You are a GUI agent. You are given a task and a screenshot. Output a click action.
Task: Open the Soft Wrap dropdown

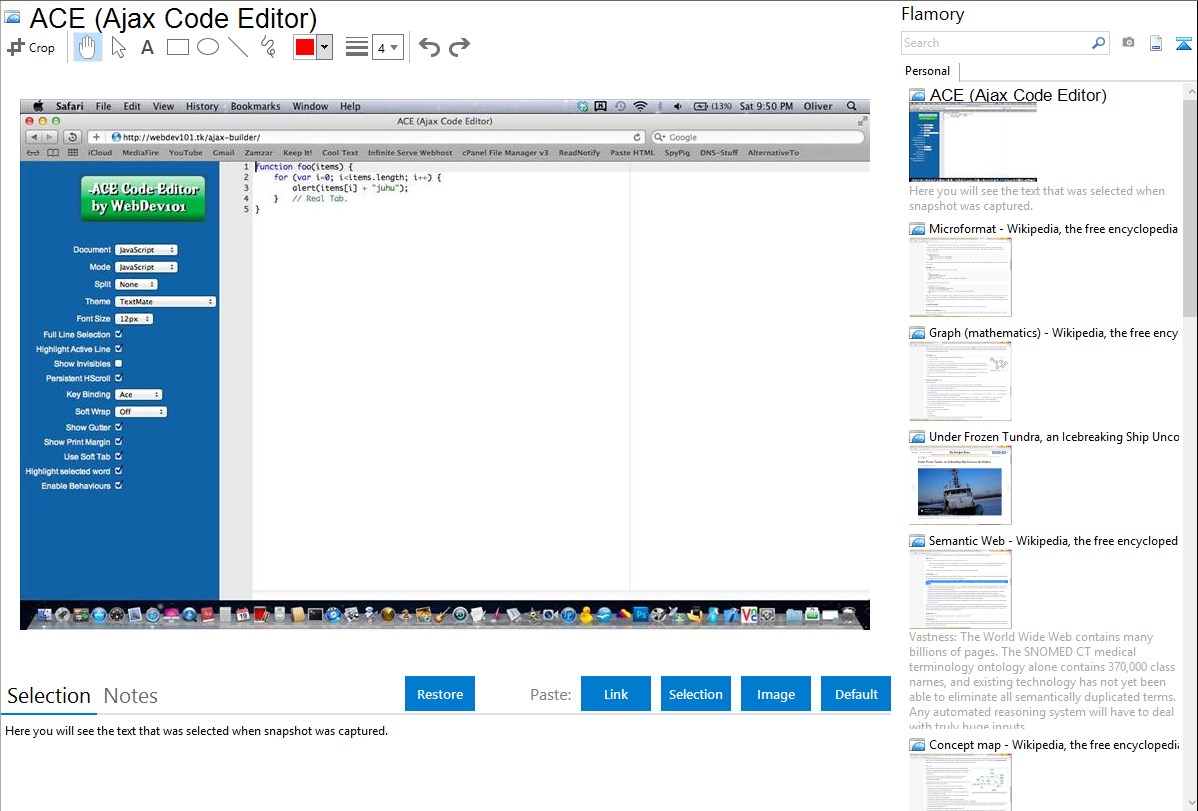tap(141, 411)
